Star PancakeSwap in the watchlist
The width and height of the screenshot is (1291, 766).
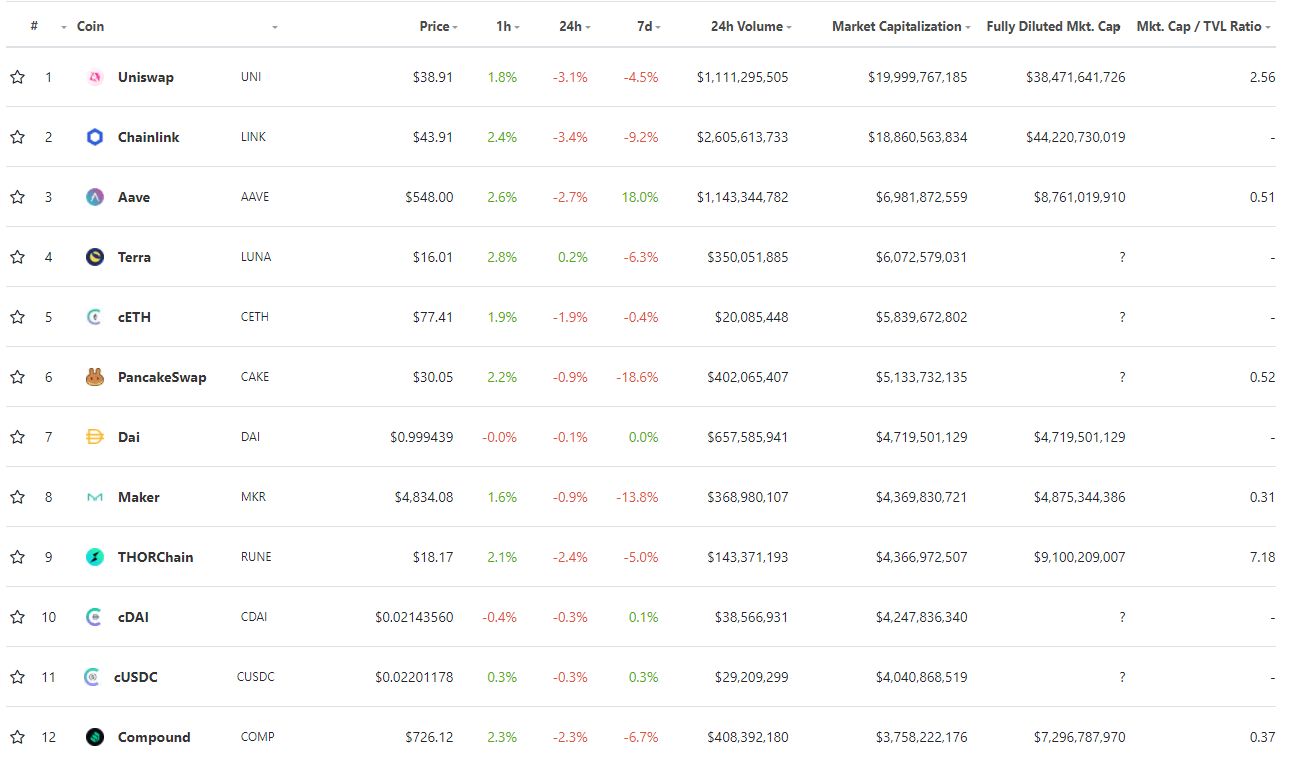17,377
